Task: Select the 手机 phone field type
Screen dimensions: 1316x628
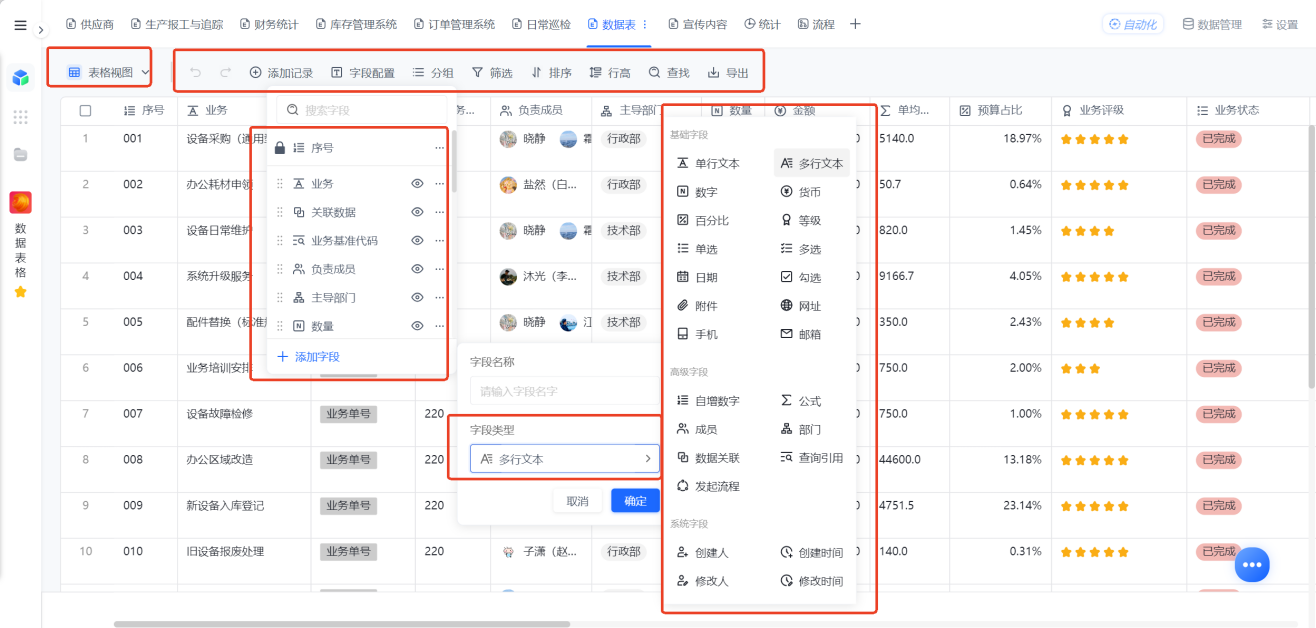Action: tap(698, 334)
